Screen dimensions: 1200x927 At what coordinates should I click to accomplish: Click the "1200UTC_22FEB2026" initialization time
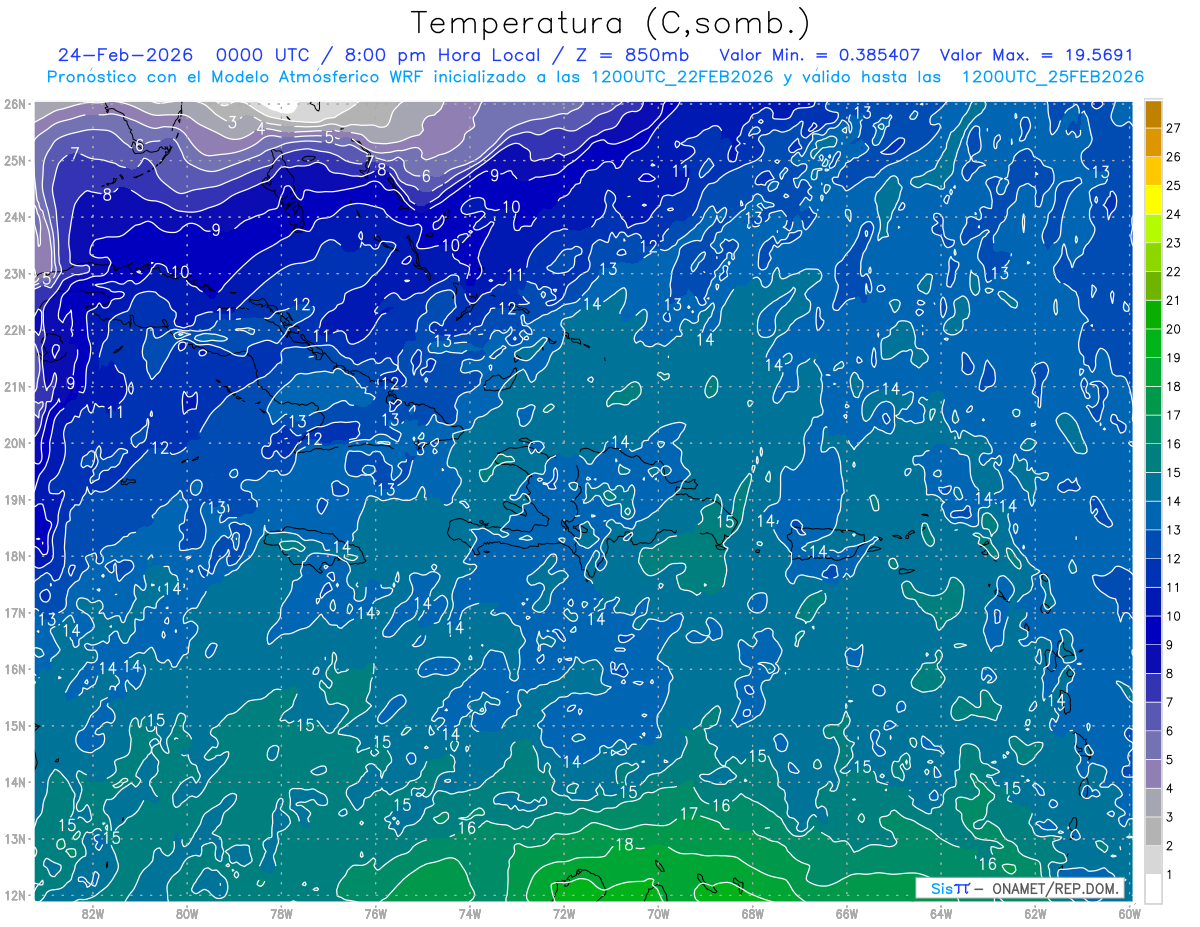682,77
